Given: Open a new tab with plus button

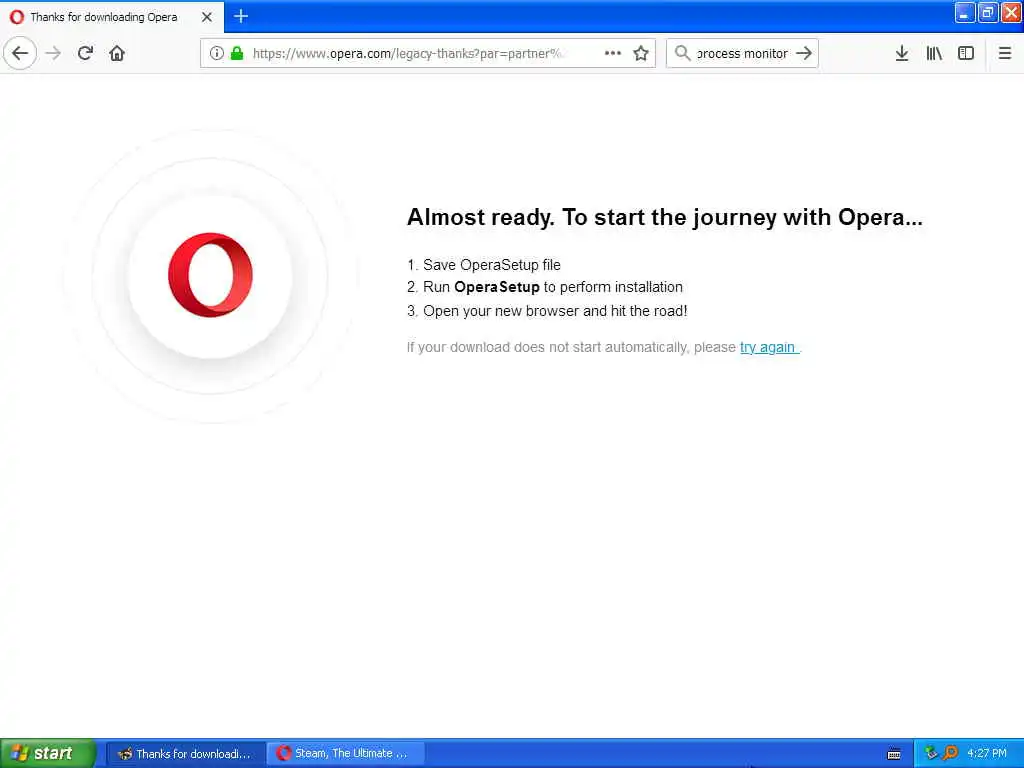Looking at the screenshot, I should tap(241, 16).
